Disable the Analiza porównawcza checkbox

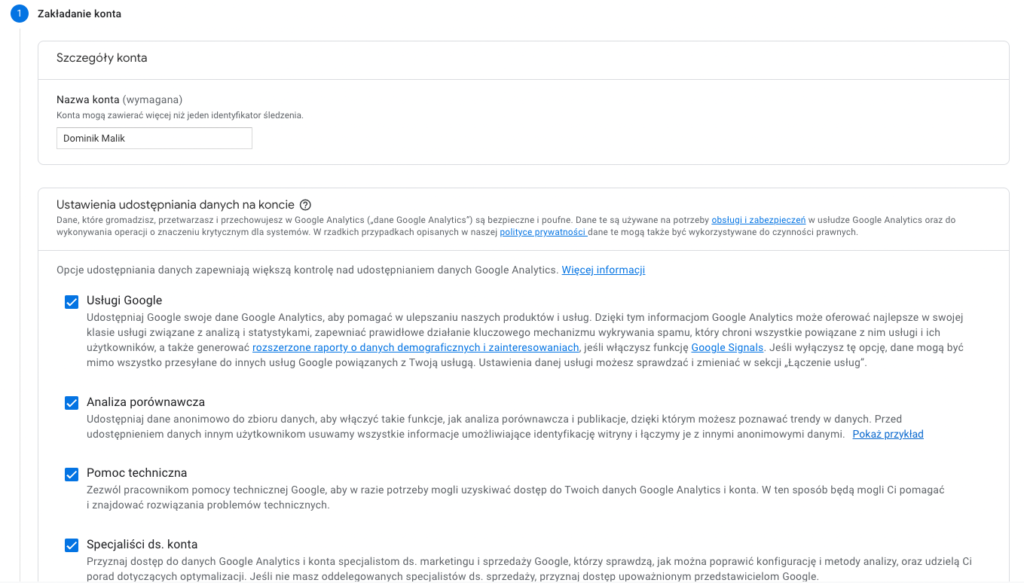71,403
